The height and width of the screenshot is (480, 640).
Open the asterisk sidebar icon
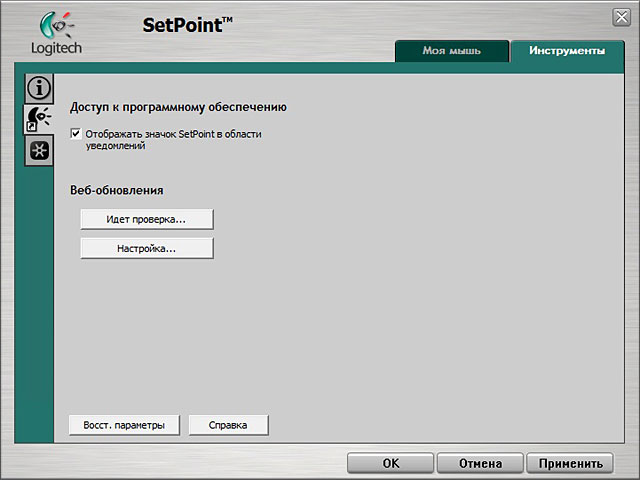pos(39,151)
